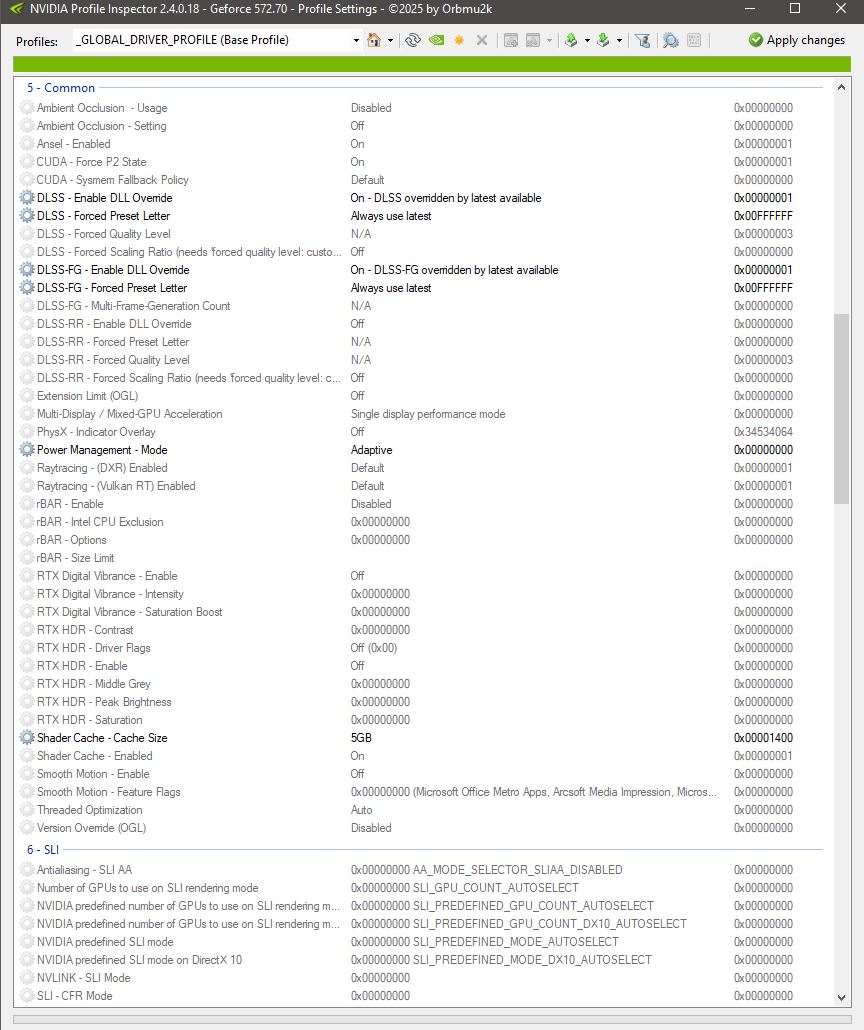Click the add application to profile icon
This screenshot has height=1030, width=864.
pyautogui.click(x=511, y=40)
